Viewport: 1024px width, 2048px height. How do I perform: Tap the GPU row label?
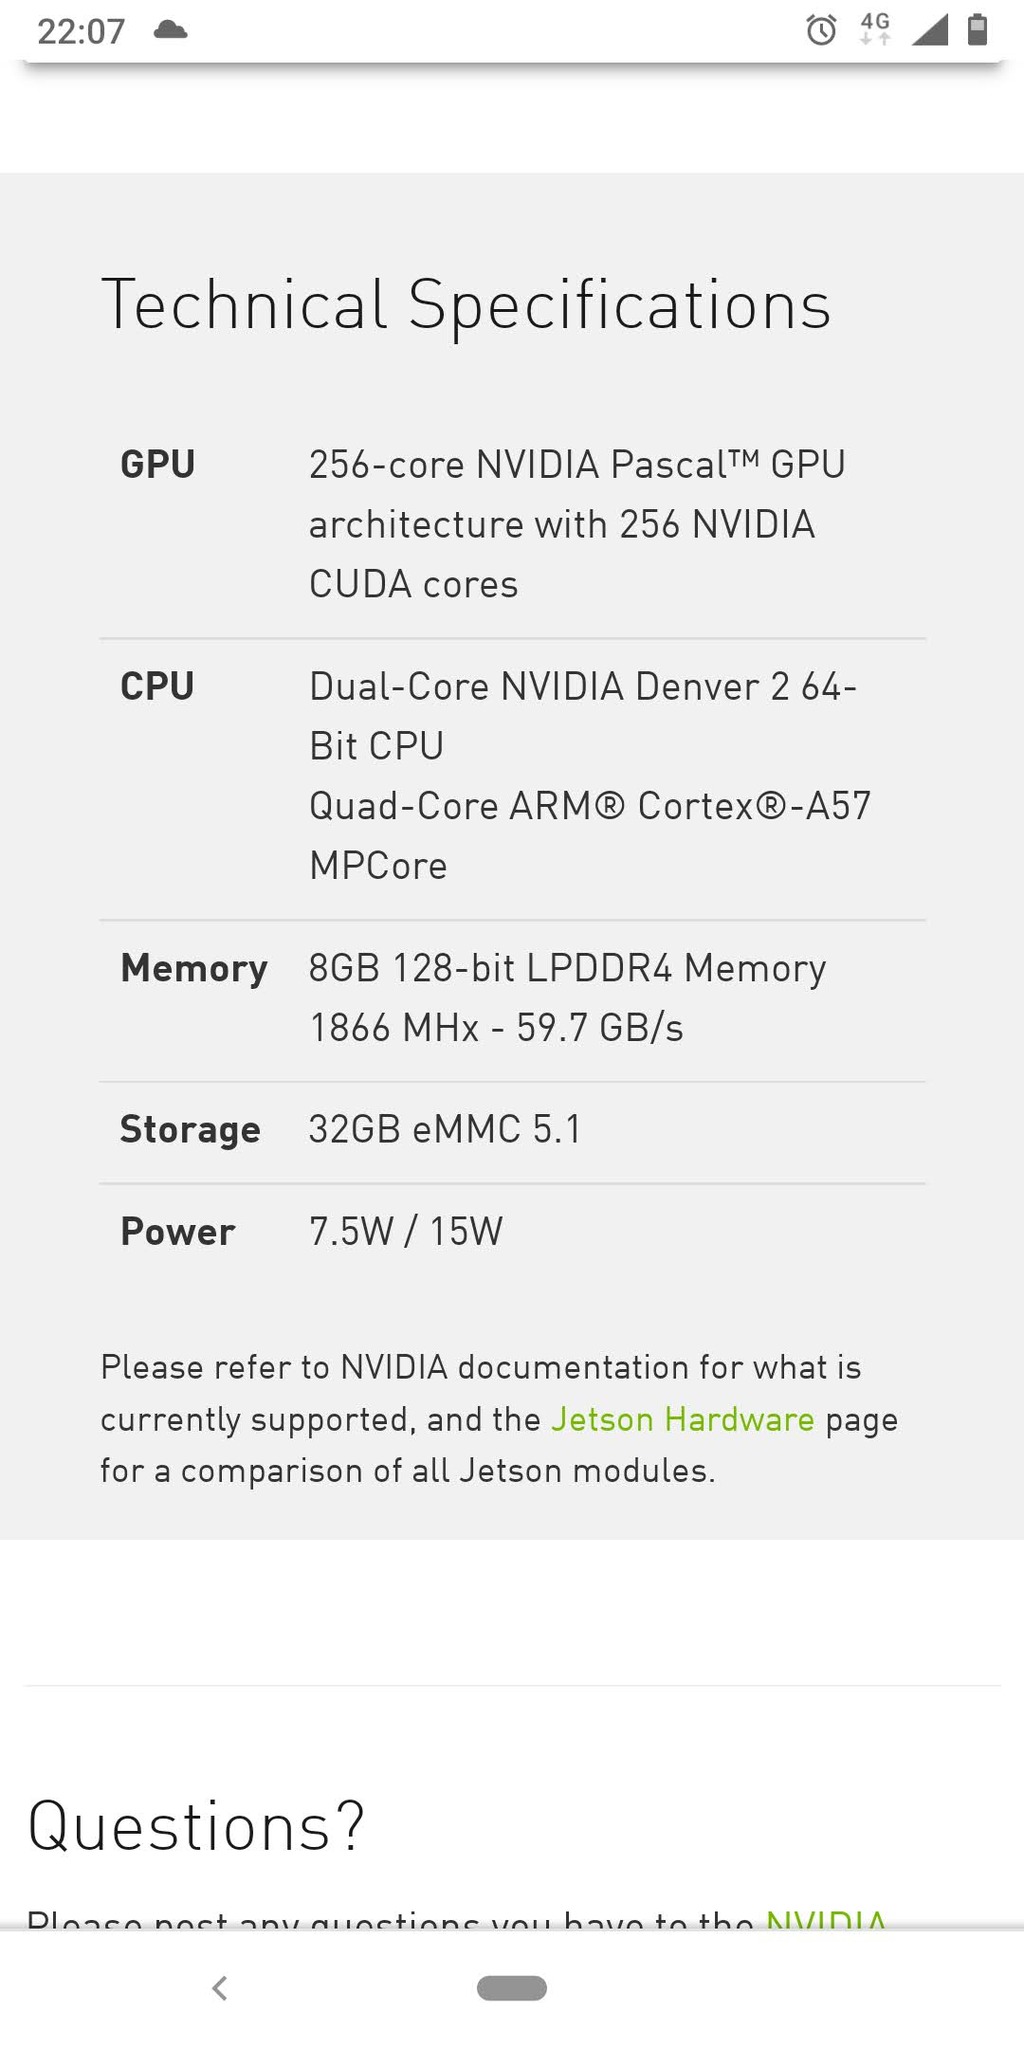pos(158,465)
